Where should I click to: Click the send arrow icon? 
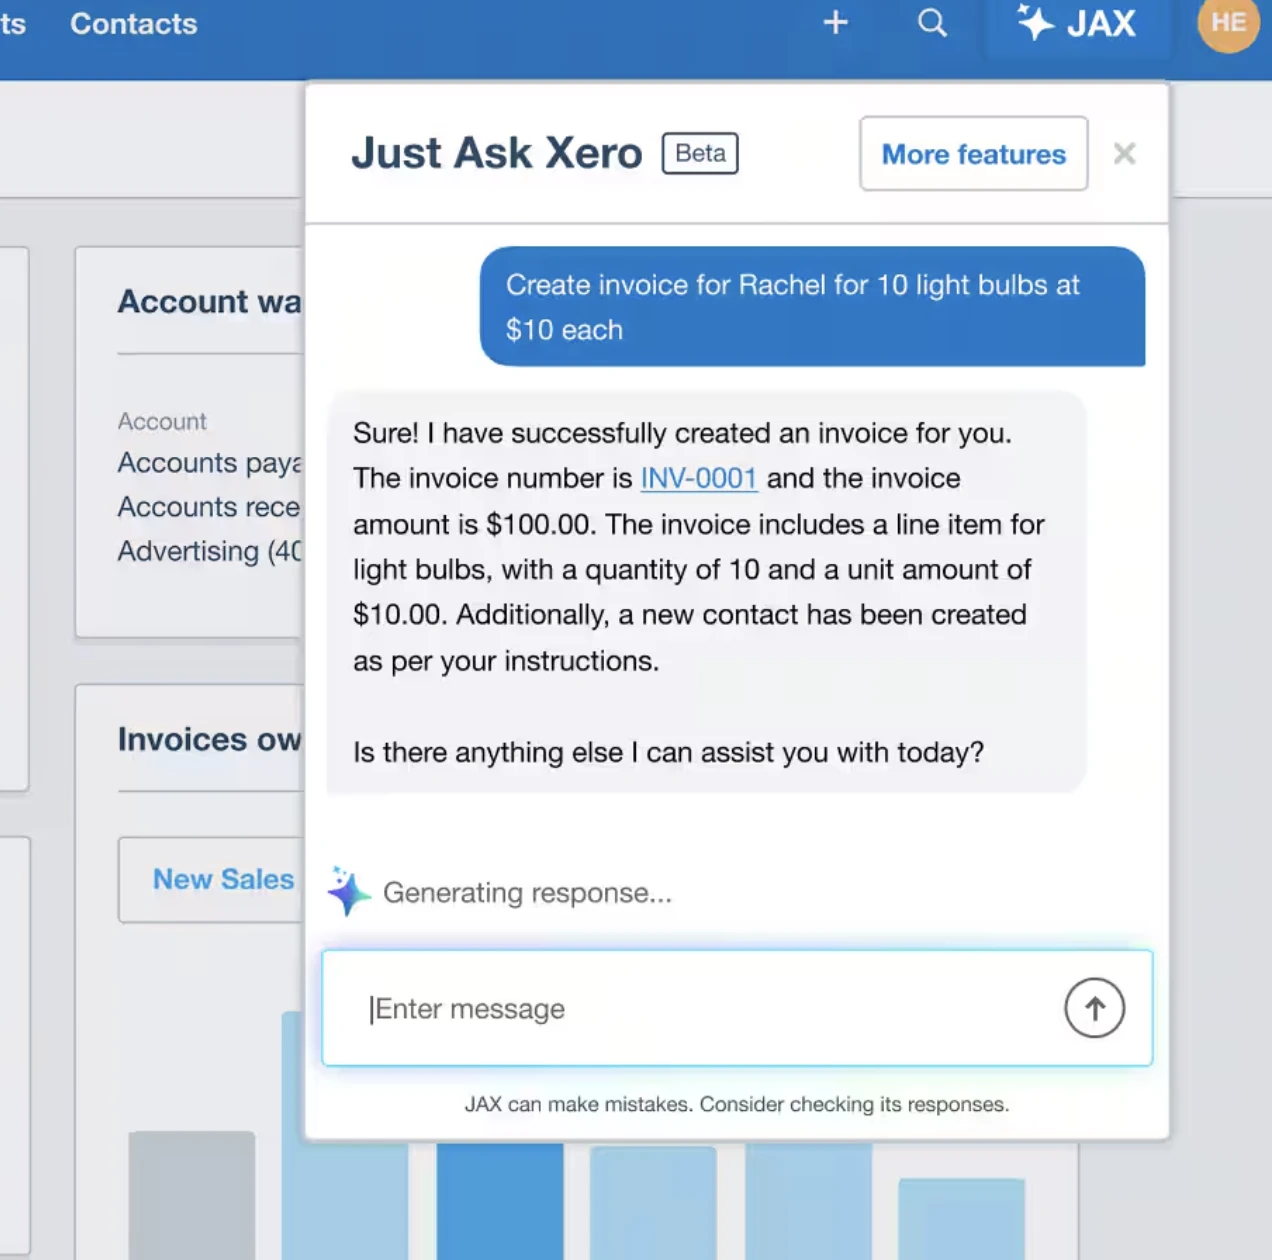(x=1094, y=1008)
